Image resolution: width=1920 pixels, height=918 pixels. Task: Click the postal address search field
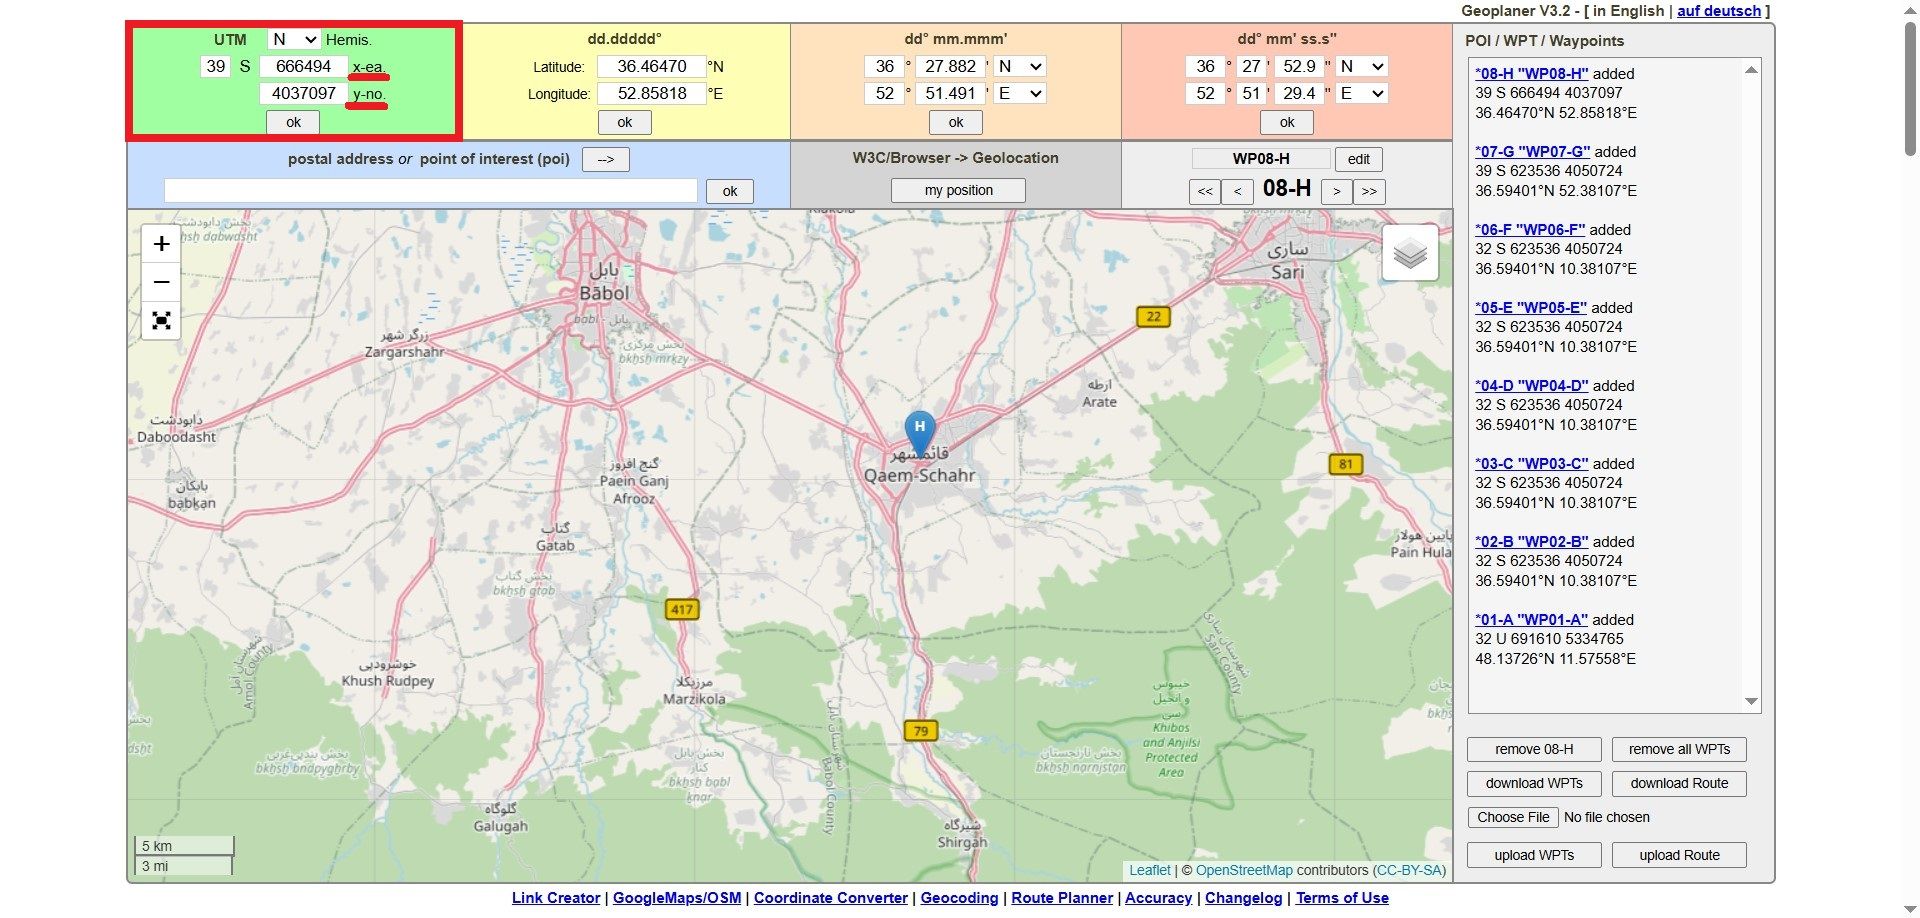point(430,191)
